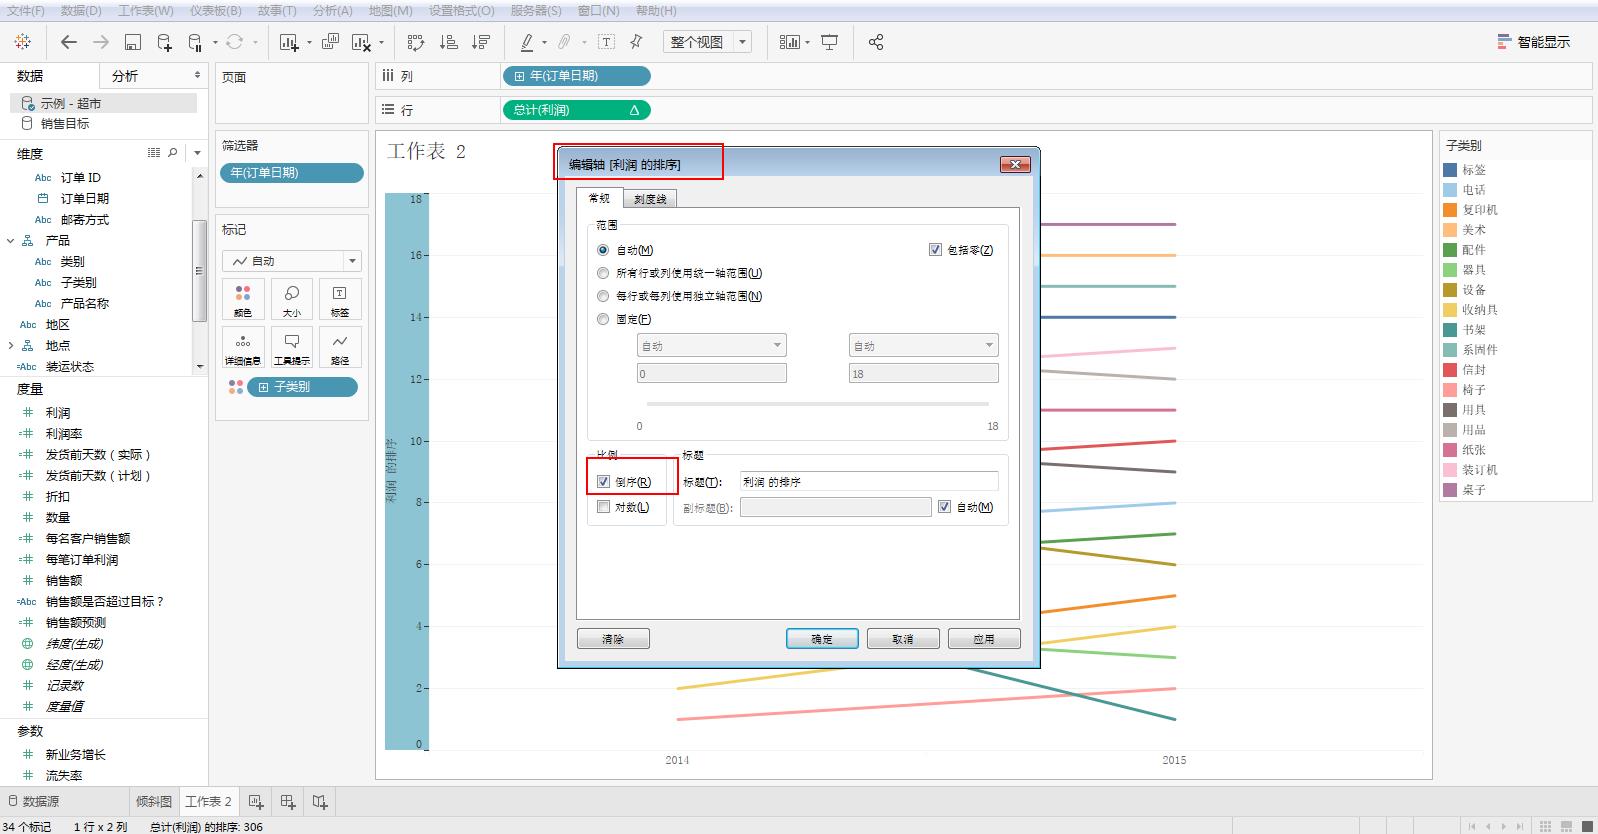The height and width of the screenshot is (834, 1598).
Task: Toggle the subtitle 自动 checkbox
Action: 944,507
